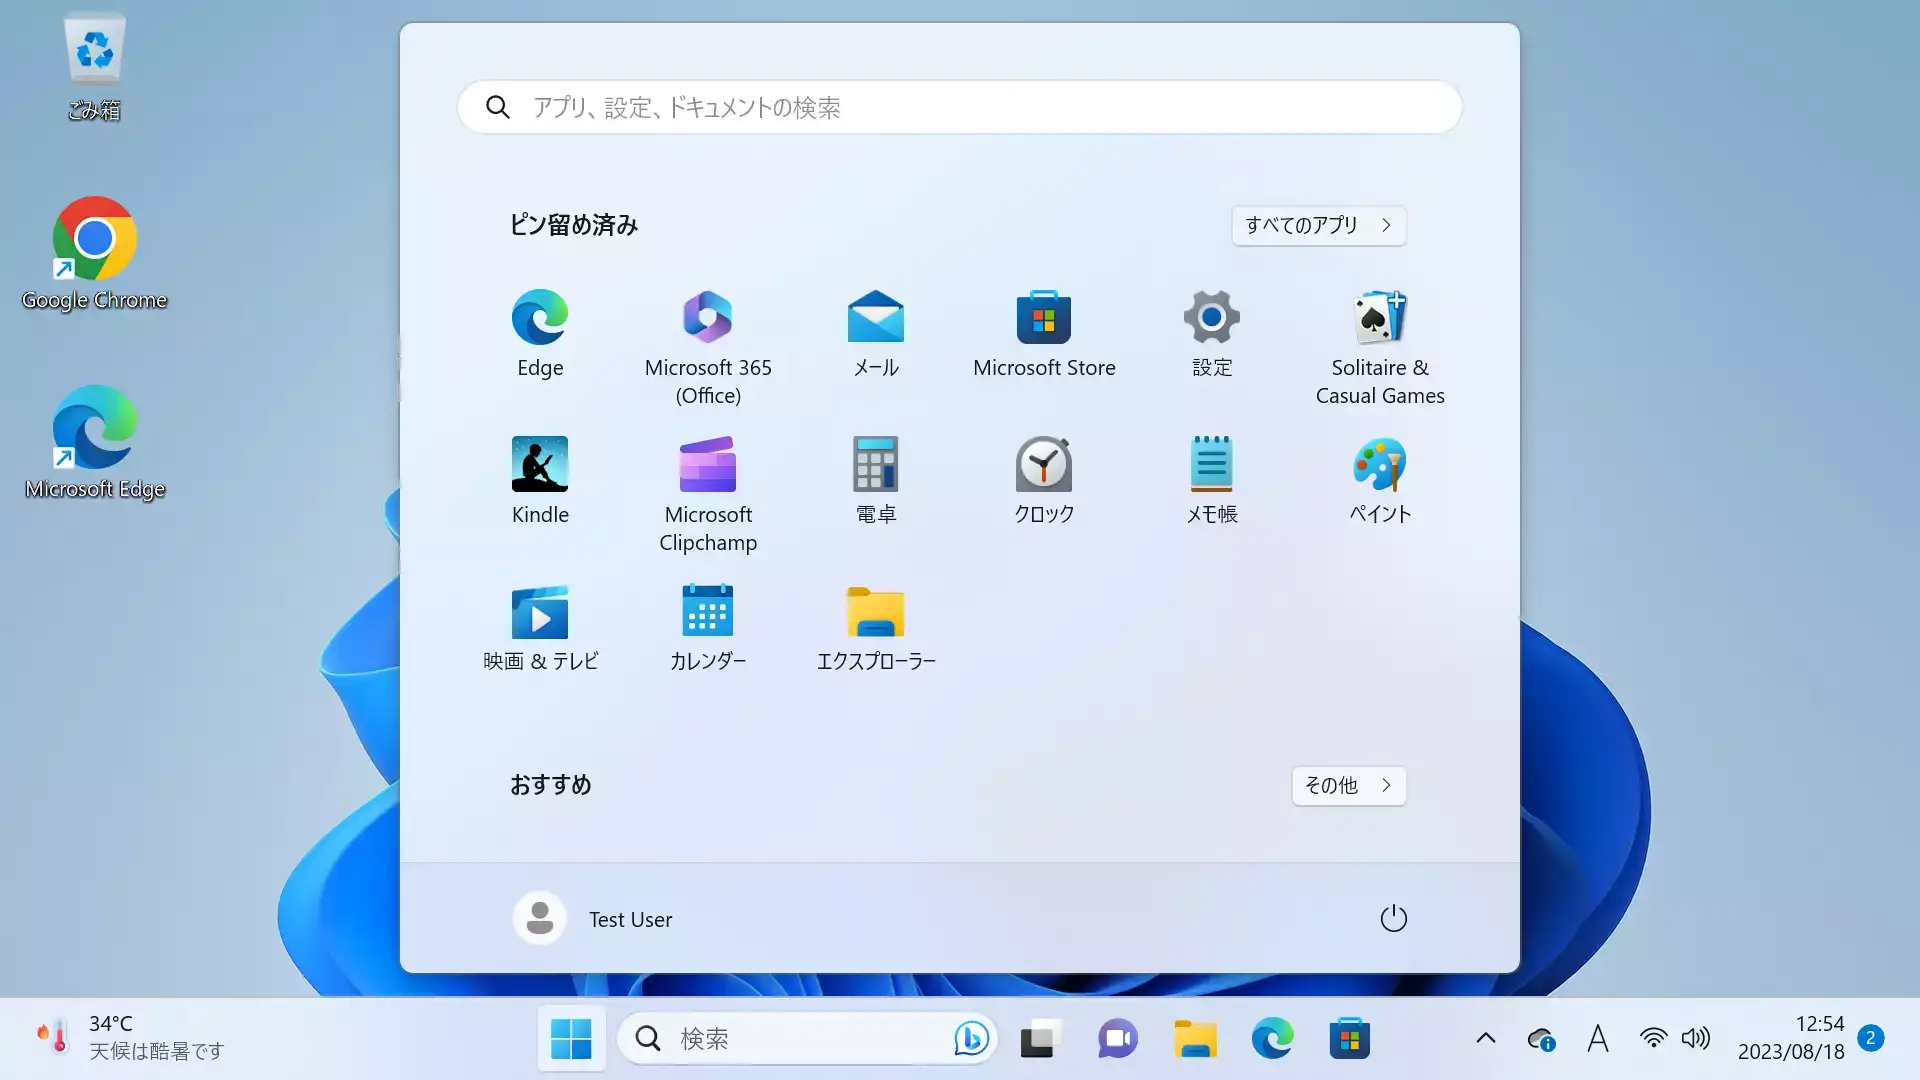The image size is (1920, 1080).
Task: Select Google Chrome desktop shortcut
Action: pos(94,254)
